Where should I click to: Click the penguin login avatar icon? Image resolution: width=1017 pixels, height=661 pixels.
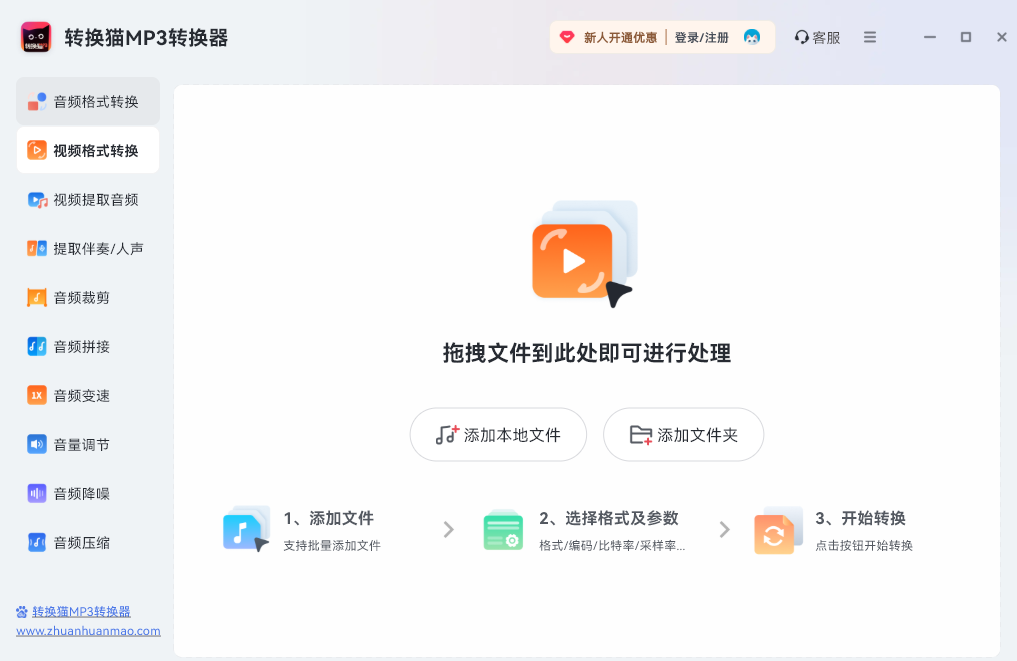pyautogui.click(x=751, y=36)
